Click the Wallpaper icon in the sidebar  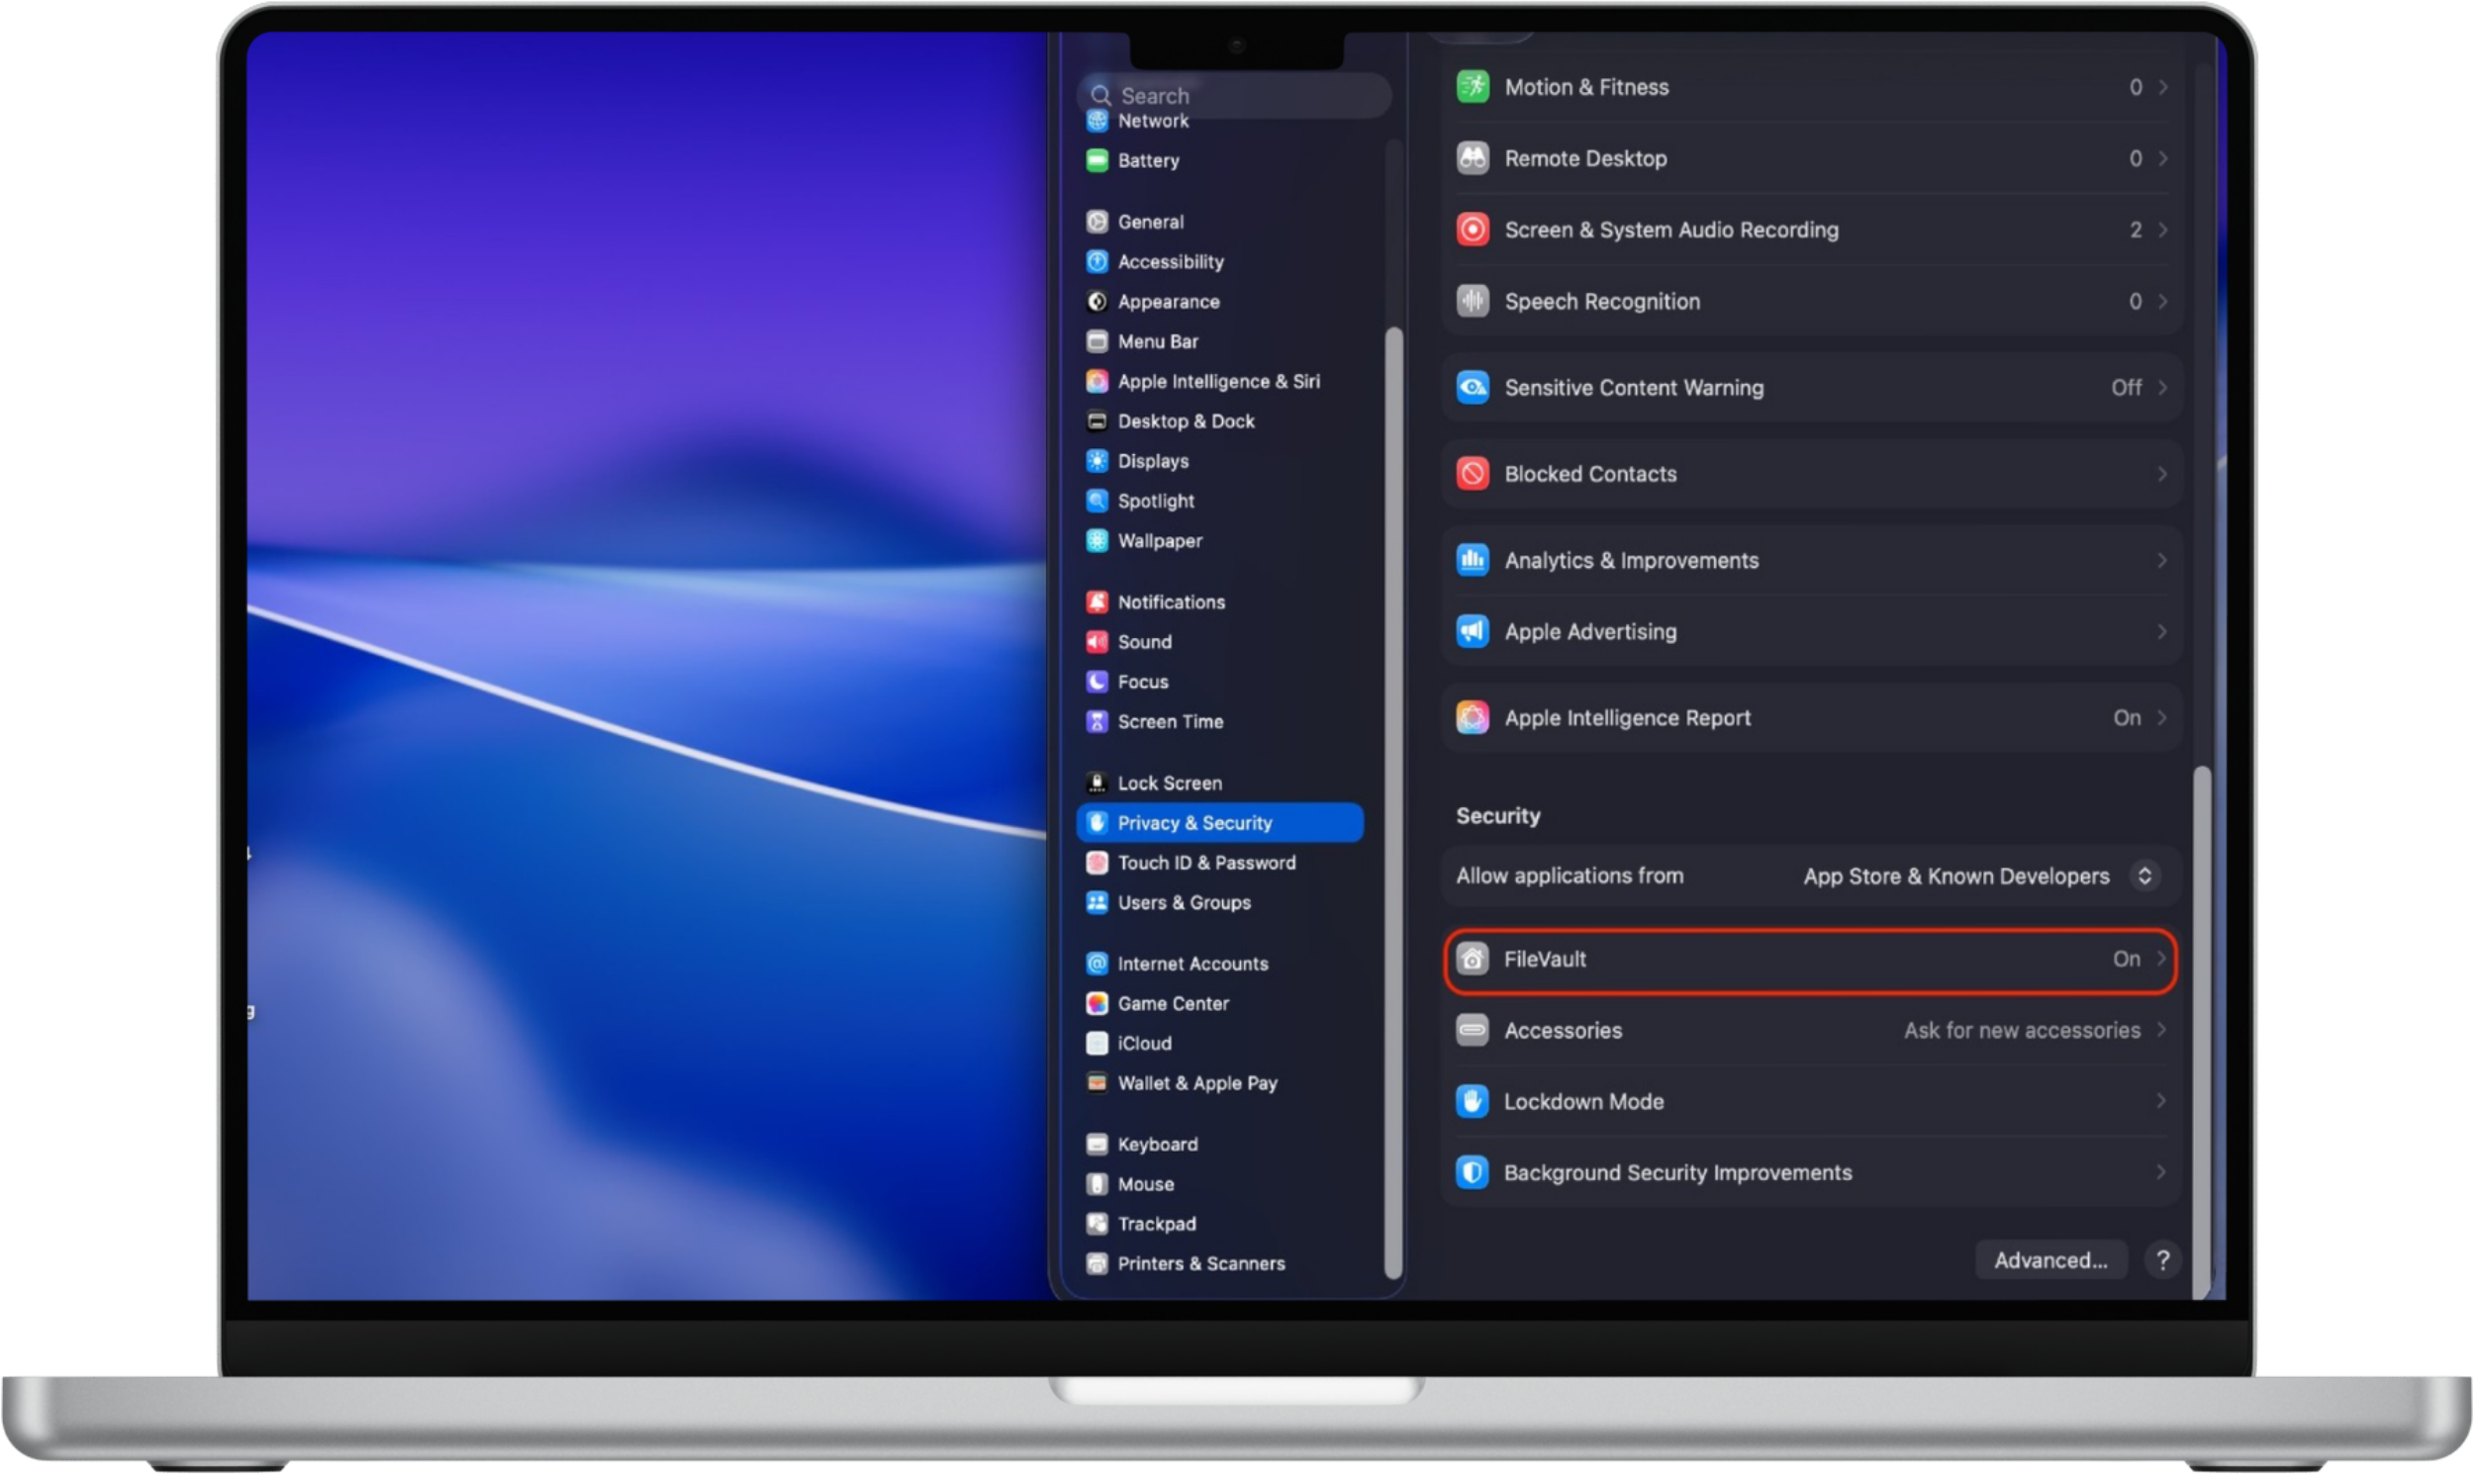point(1097,540)
